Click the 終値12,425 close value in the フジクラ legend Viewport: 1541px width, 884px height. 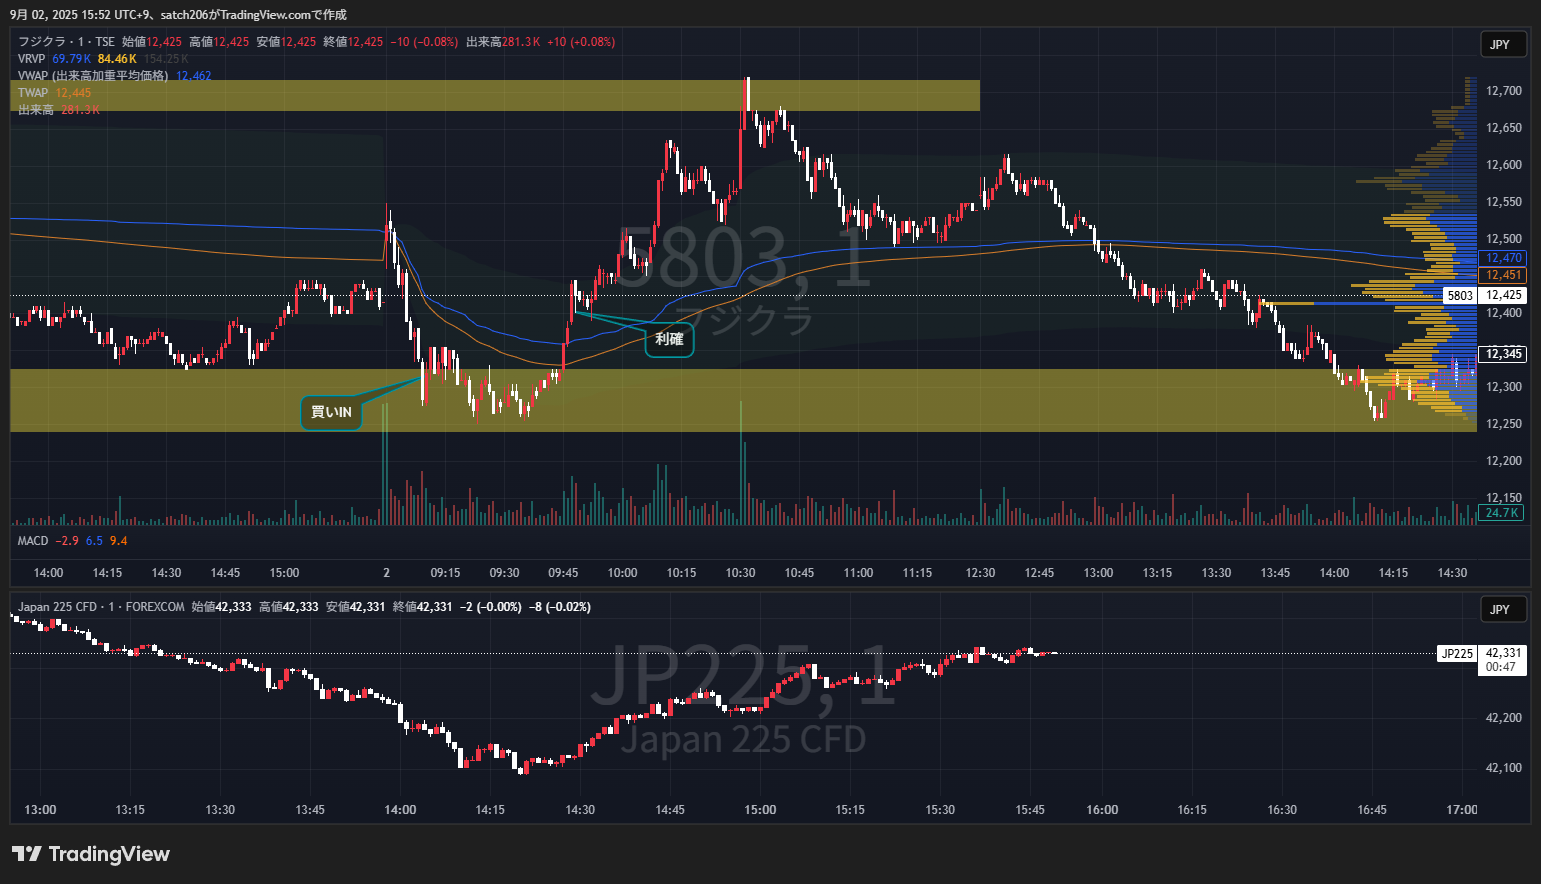[353, 42]
